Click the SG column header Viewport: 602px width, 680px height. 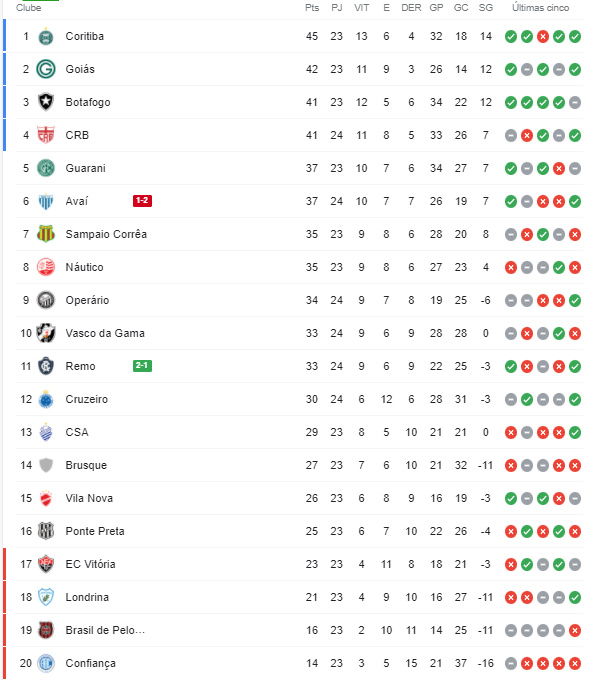(x=486, y=8)
